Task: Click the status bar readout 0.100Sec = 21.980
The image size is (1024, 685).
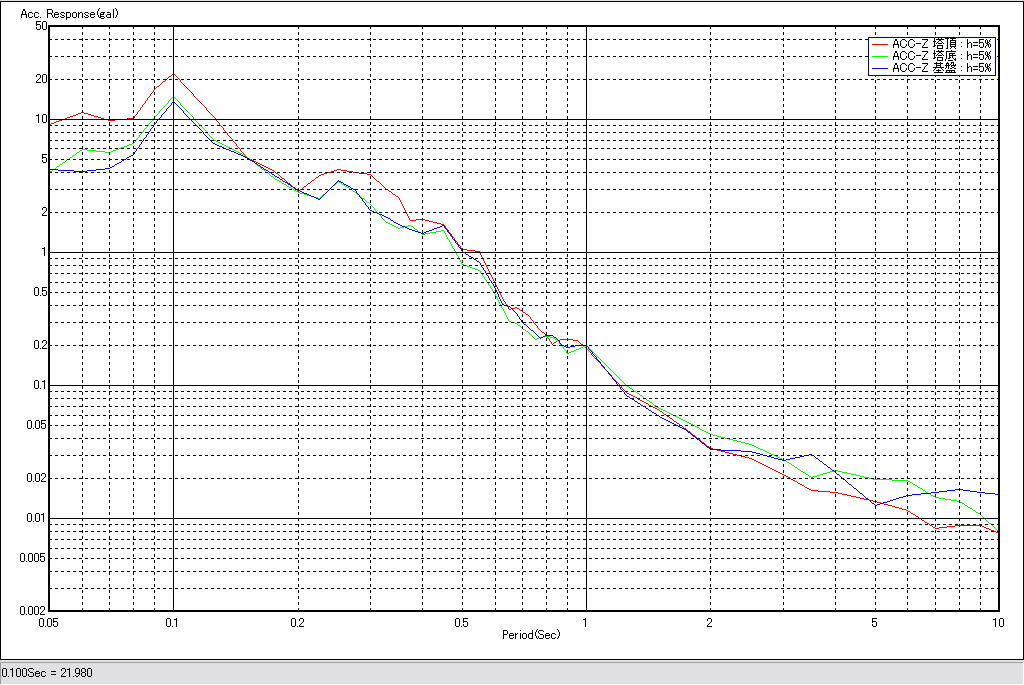Action: 47,673
